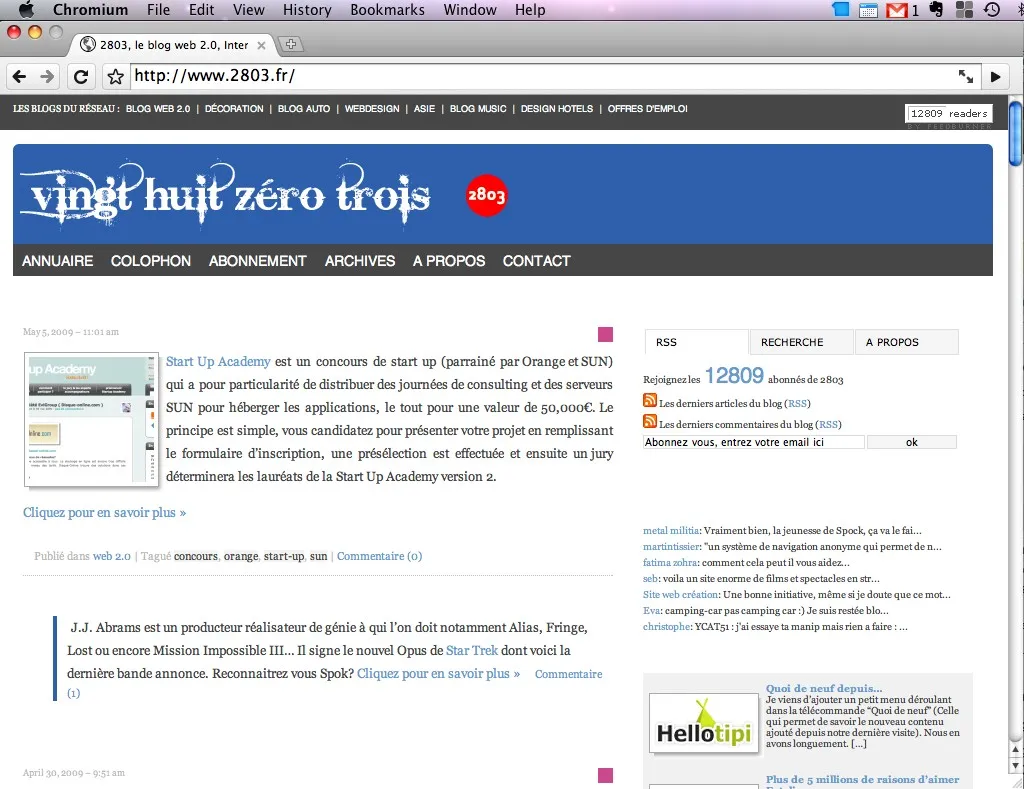Image resolution: width=1024 pixels, height=789 pixels.
Task: Click the scrollbar down arrow
Action: click(1016, 765)
